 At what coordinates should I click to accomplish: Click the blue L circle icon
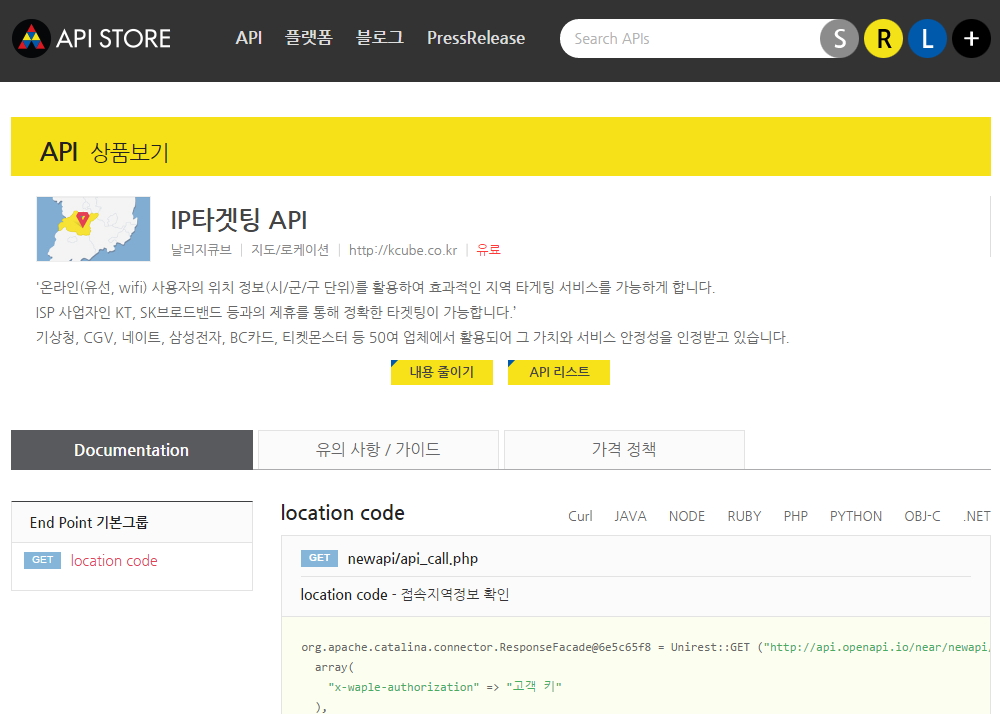coord(927,39)
